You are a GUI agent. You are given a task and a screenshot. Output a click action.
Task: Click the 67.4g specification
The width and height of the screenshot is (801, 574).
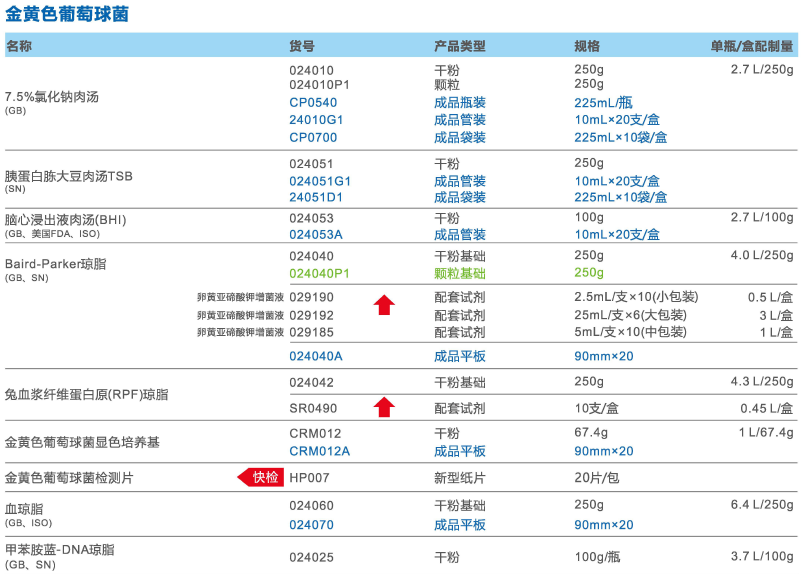coord(591,433)
